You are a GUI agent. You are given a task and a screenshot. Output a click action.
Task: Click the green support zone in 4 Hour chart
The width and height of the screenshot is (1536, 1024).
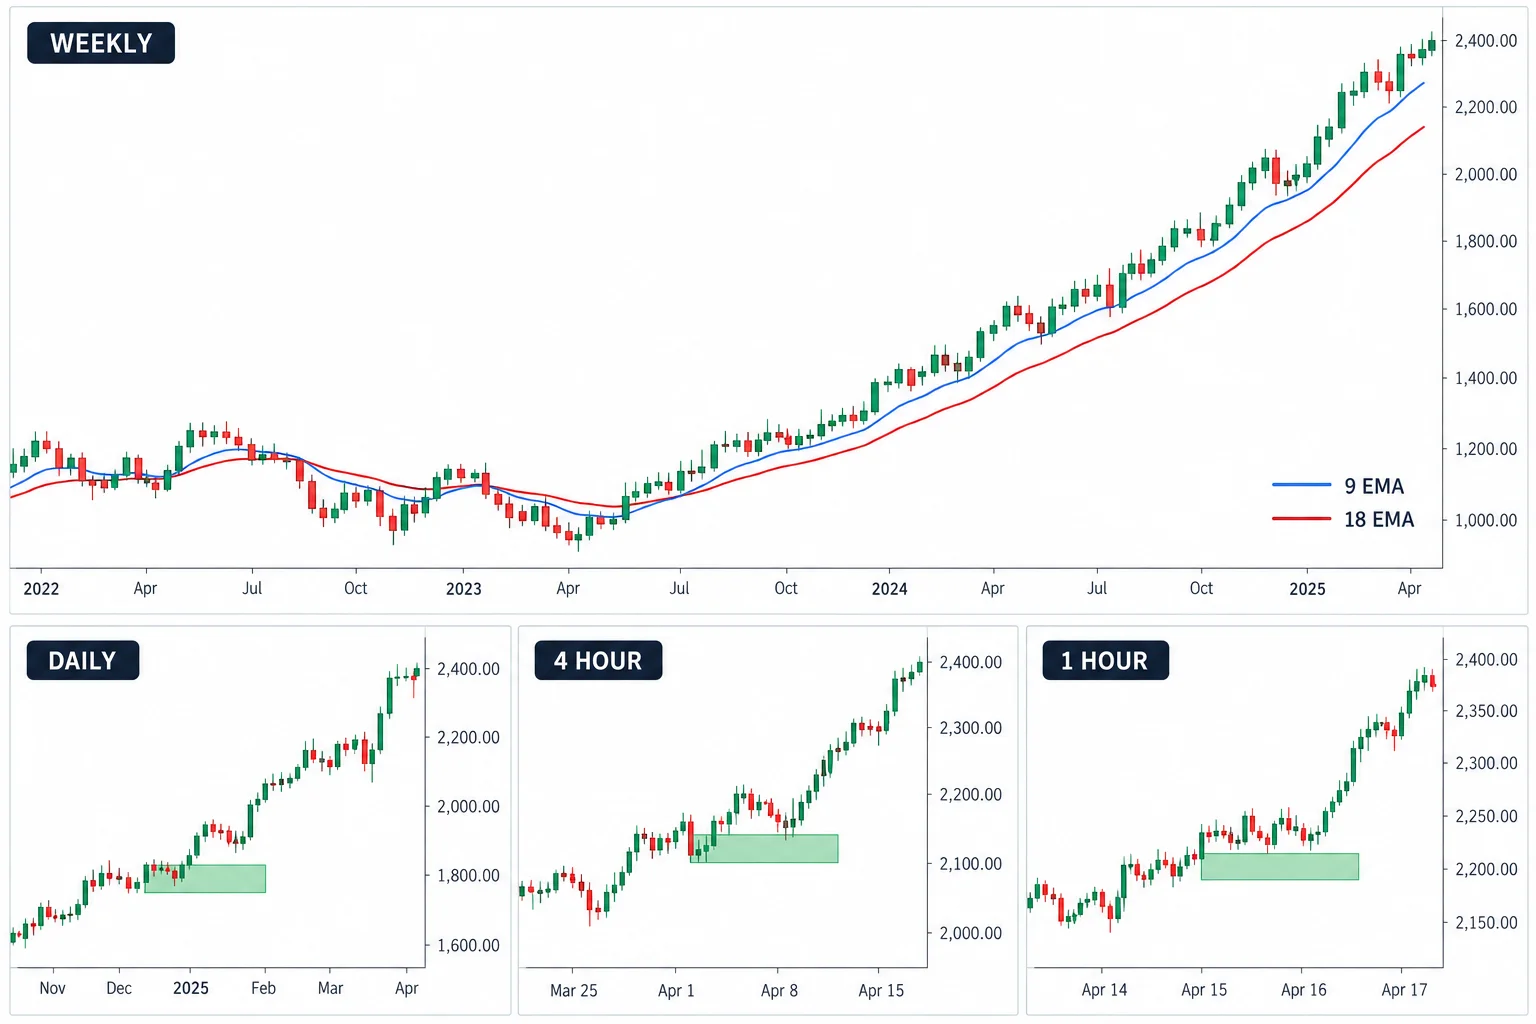click(x=764, y=848)
